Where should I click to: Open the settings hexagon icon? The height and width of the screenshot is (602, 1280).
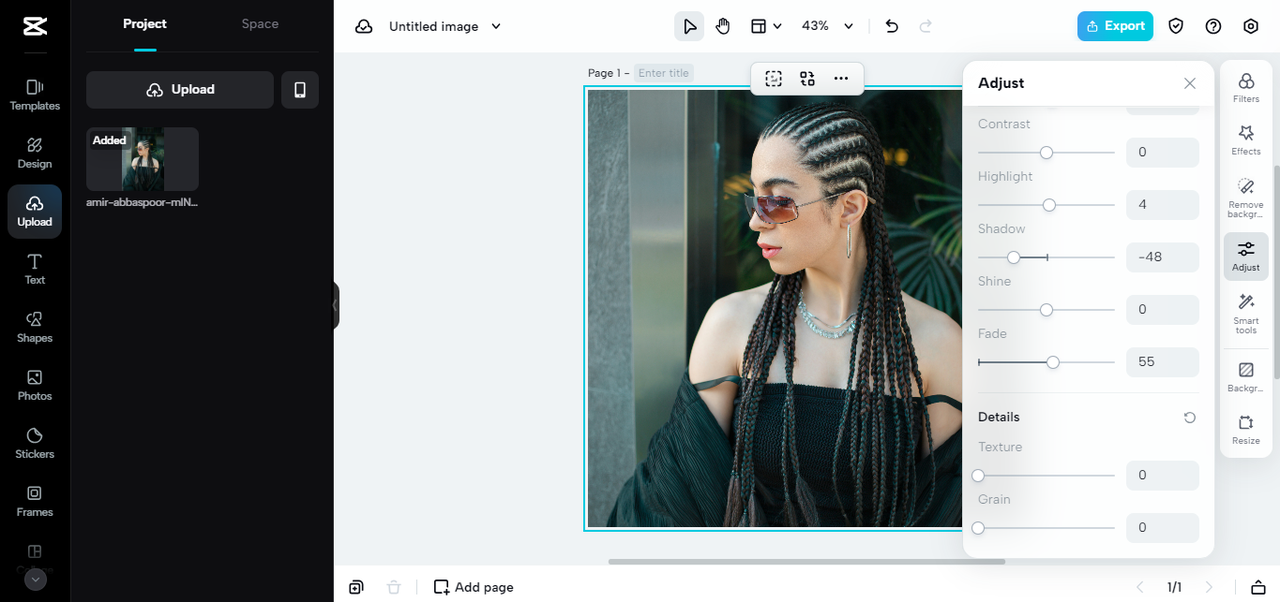pos(1251,27)
